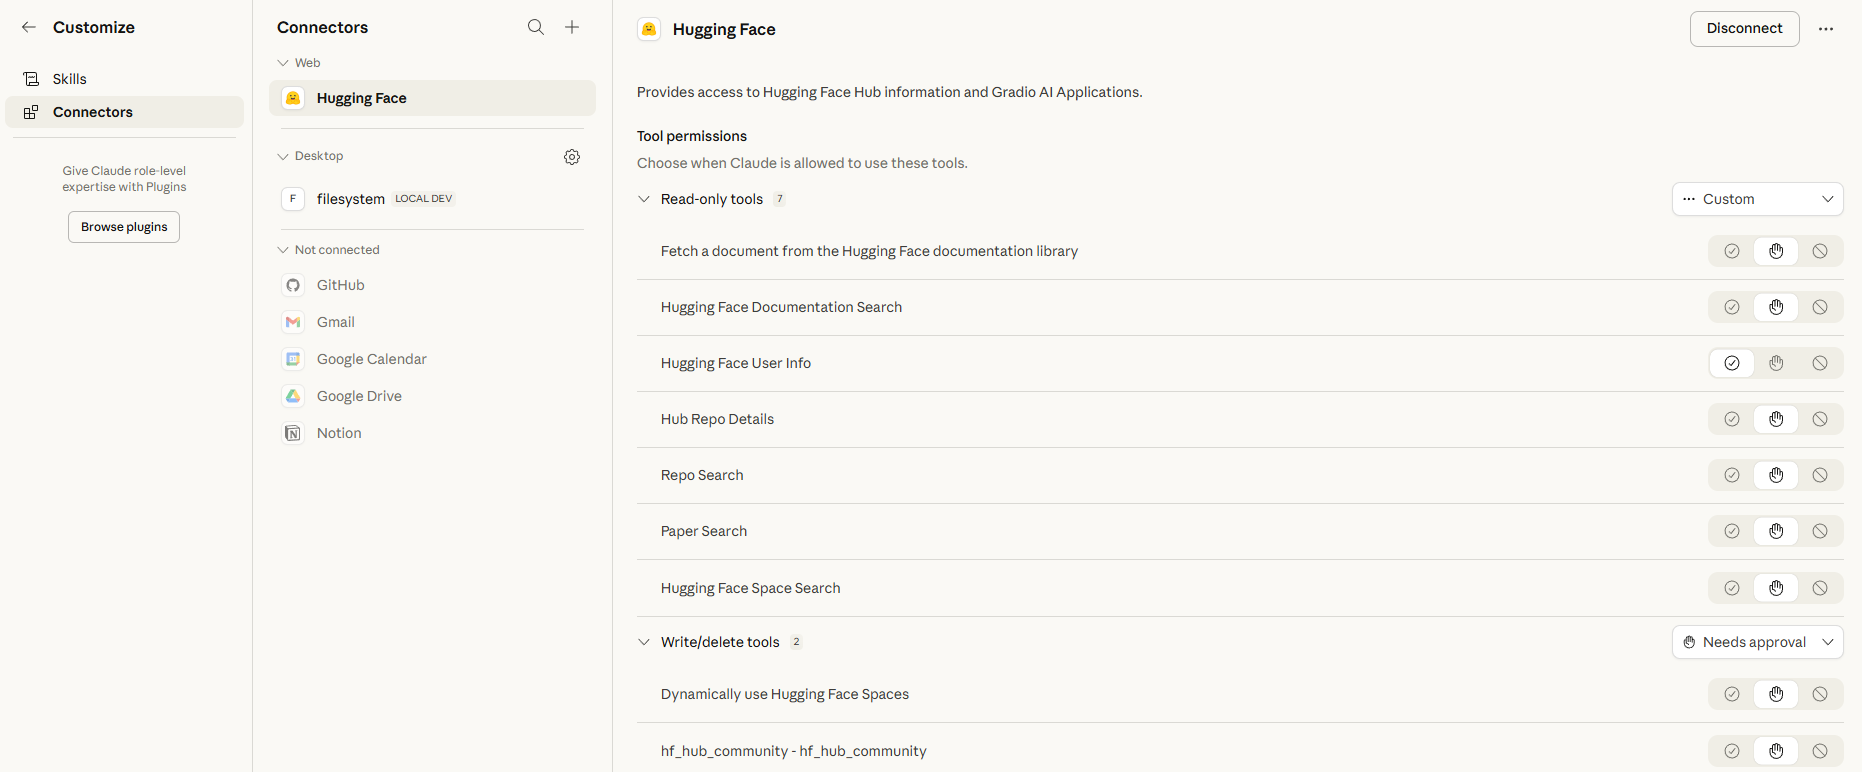The height and width of the screenshot is (772, 1862).
Task: Open the Needs approval dropdown
Action: (1757, 642)
